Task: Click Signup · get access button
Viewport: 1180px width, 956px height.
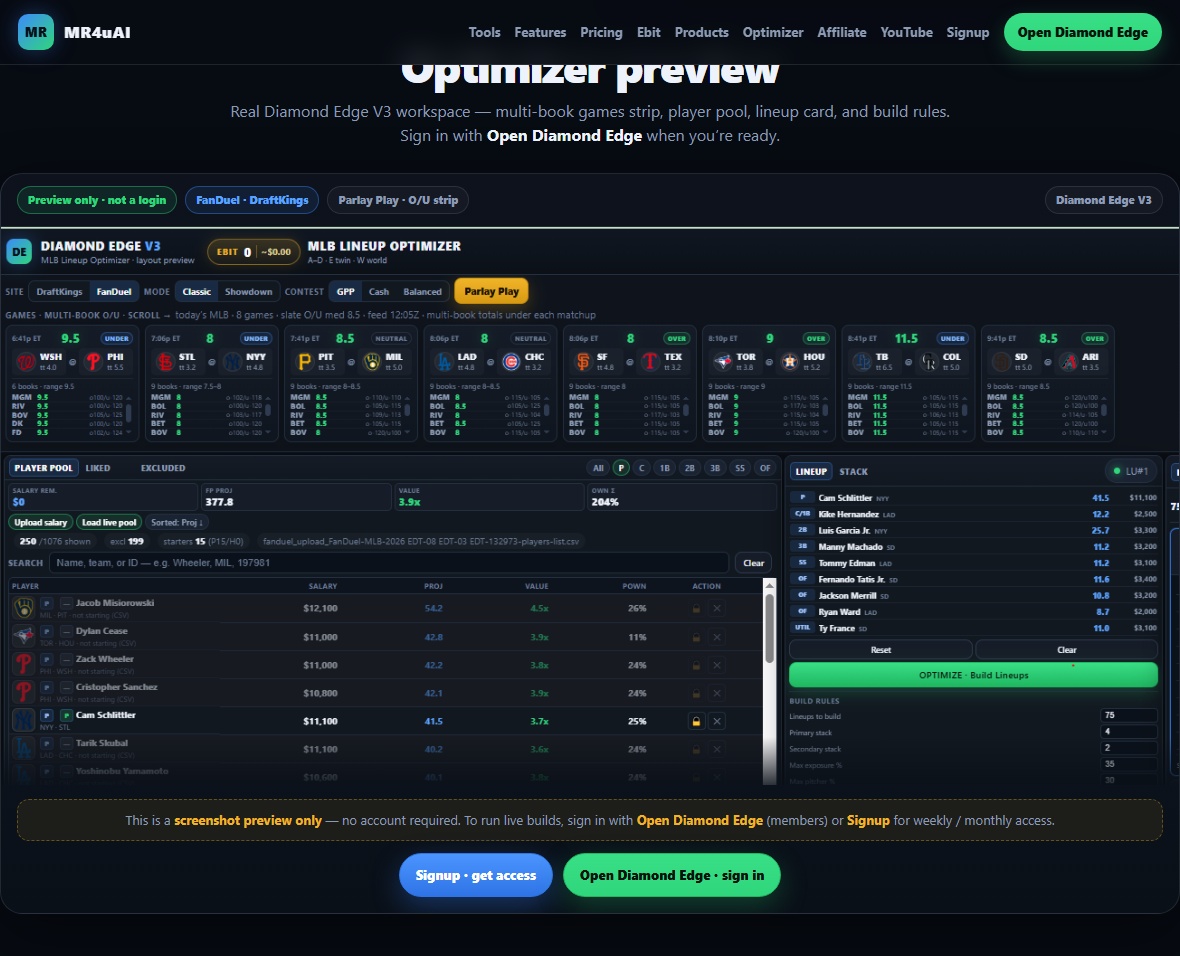Action: (476, 875)
